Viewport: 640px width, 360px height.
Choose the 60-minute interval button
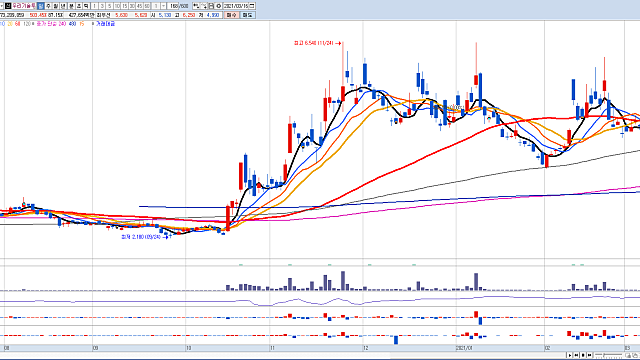[147, 6]
